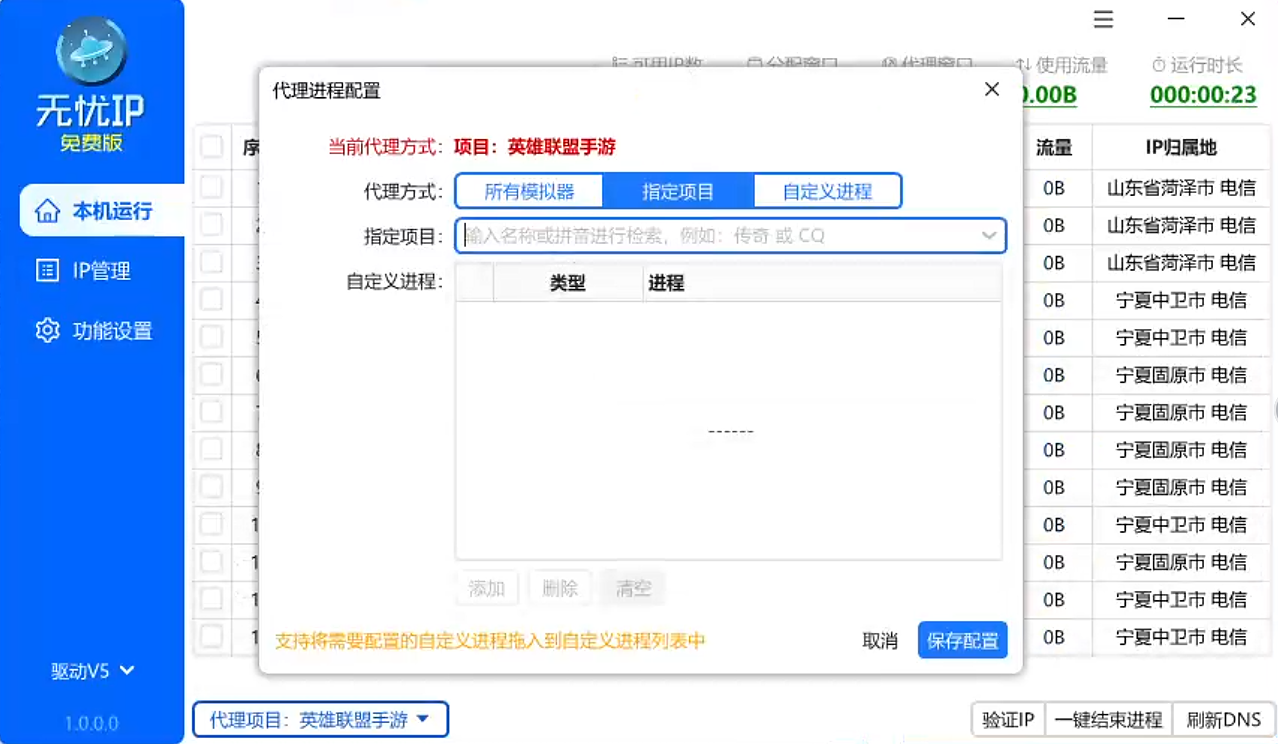Click the 流量 column header
The width and height of the screenshot is (1278, 744).
(x=1054, y=148)
